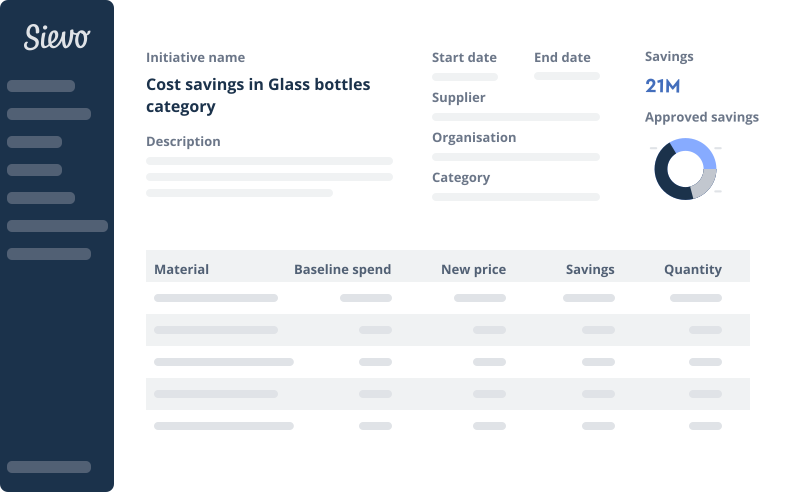This screenshot has height=492, width=786.
Task: Click the 21M savings value
Action: pyautogui.click(x=663, y=86)
